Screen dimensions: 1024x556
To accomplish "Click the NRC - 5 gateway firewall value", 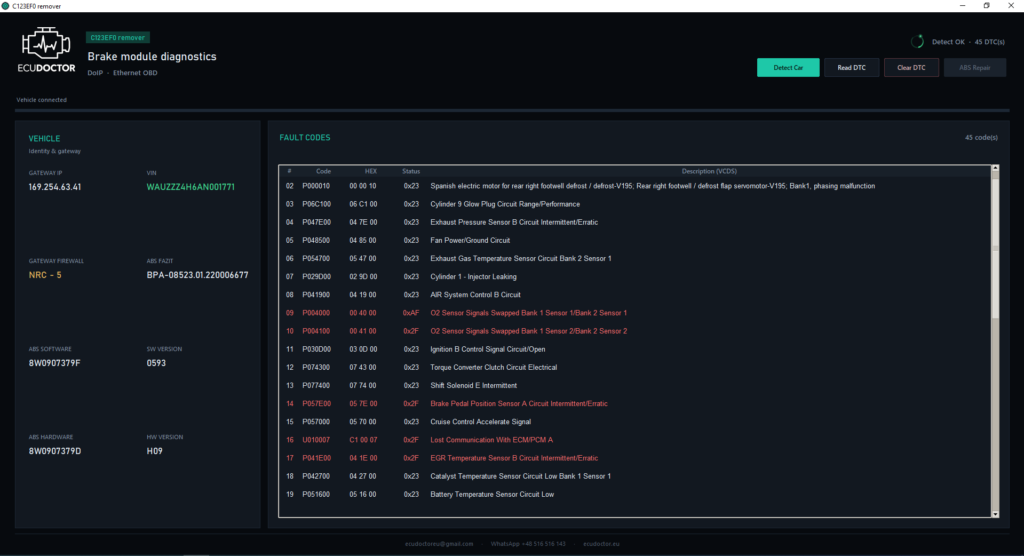I will 45,275.
